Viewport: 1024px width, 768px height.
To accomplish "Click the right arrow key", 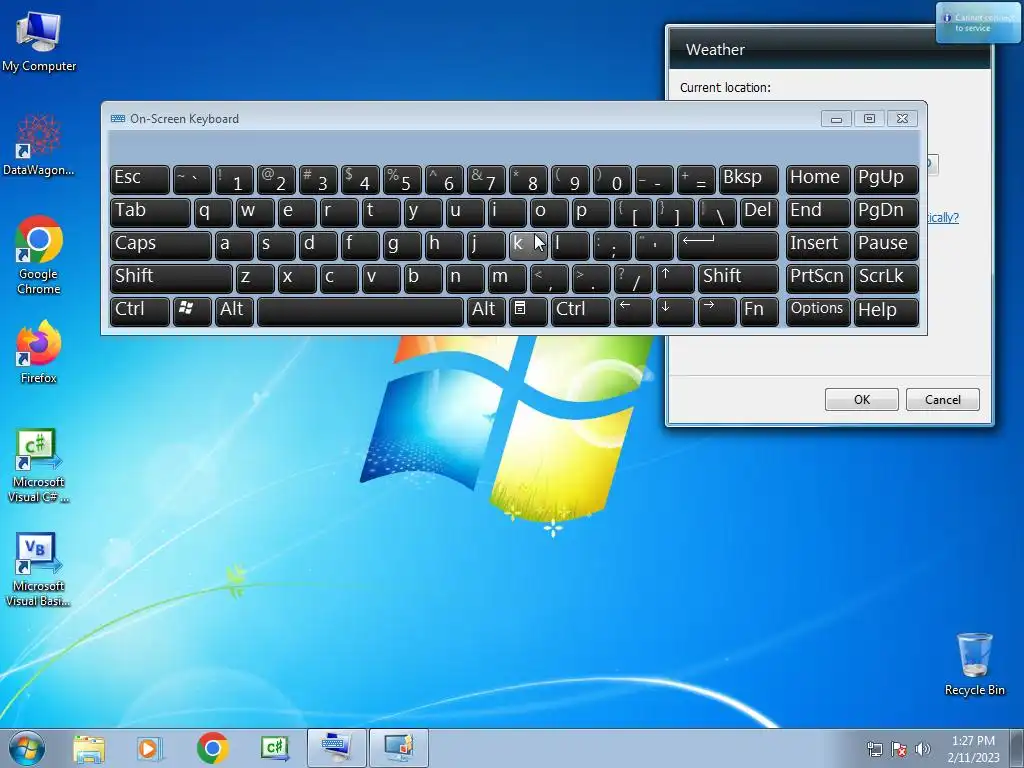I will click(717, 311).
